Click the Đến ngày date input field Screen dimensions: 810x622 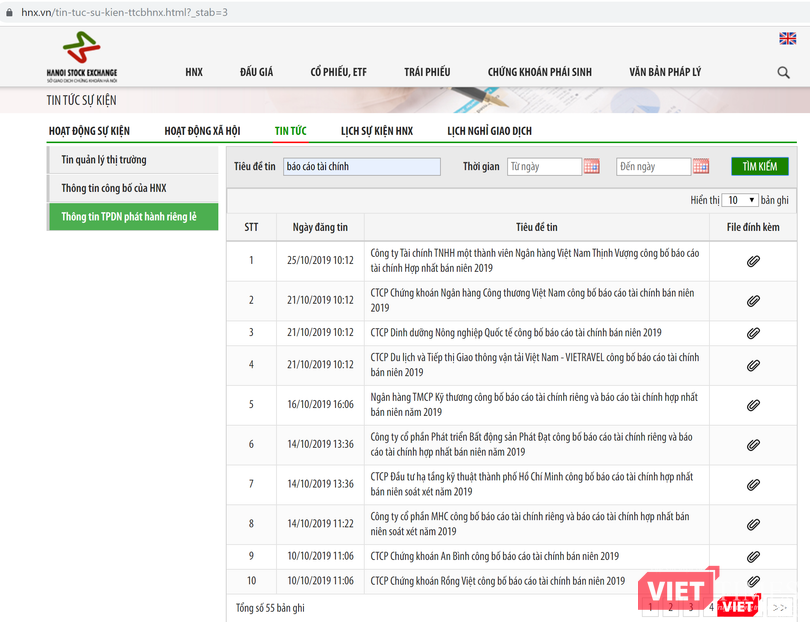653,167
